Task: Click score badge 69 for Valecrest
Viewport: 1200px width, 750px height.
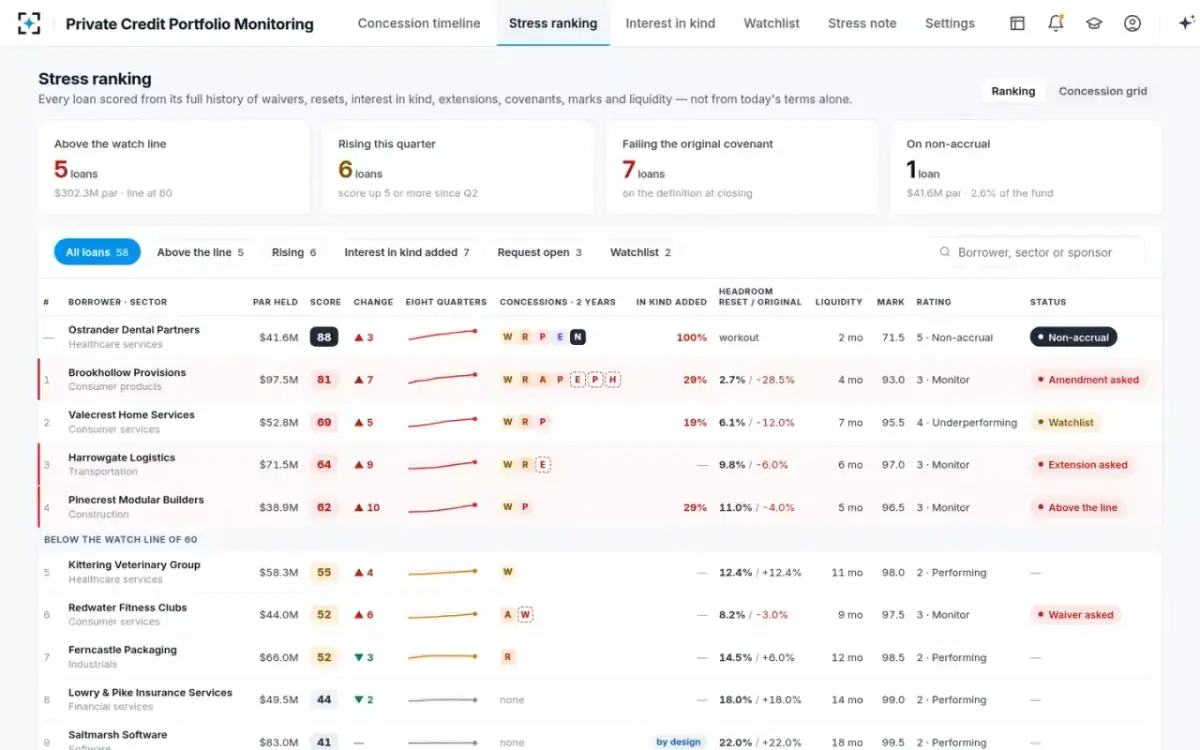Action: coord(324,422)
